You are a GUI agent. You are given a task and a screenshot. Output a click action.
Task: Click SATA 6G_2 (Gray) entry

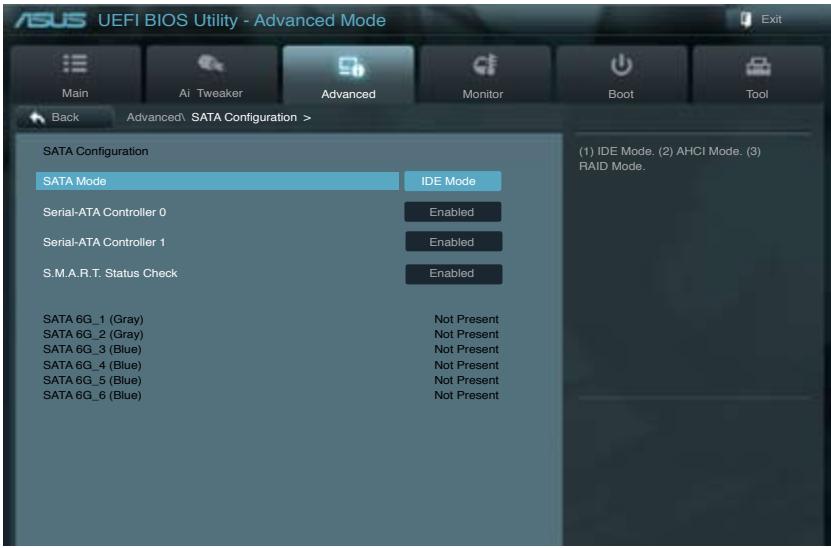(93, 334)
